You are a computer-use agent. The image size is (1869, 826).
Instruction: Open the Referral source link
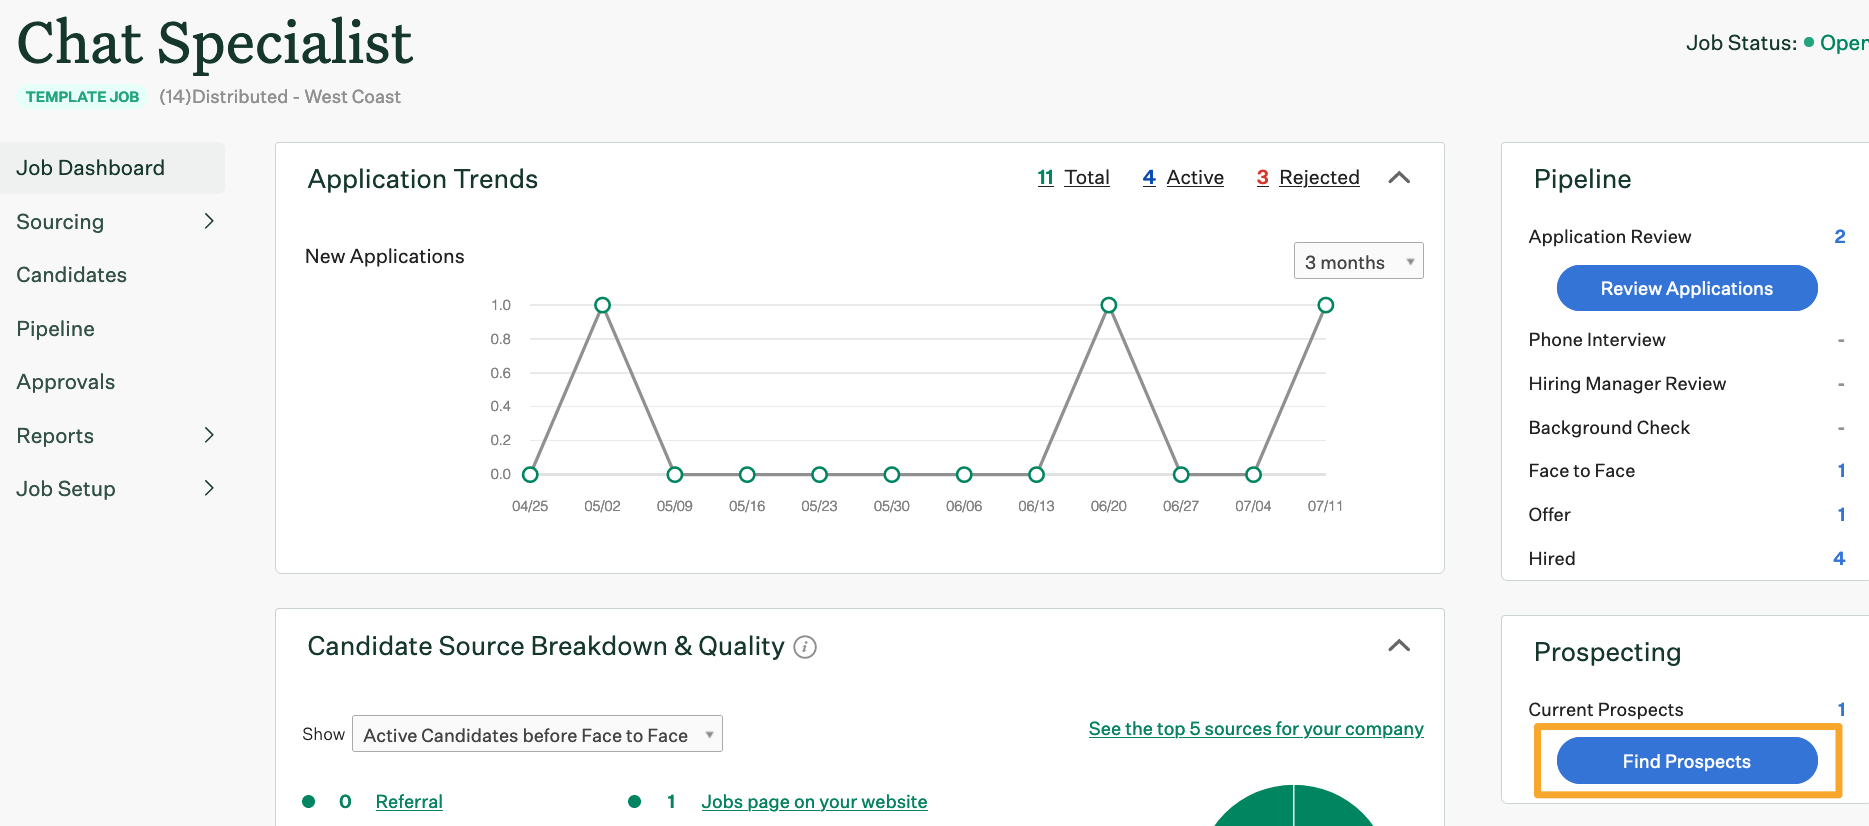click(x=409, y=802)
